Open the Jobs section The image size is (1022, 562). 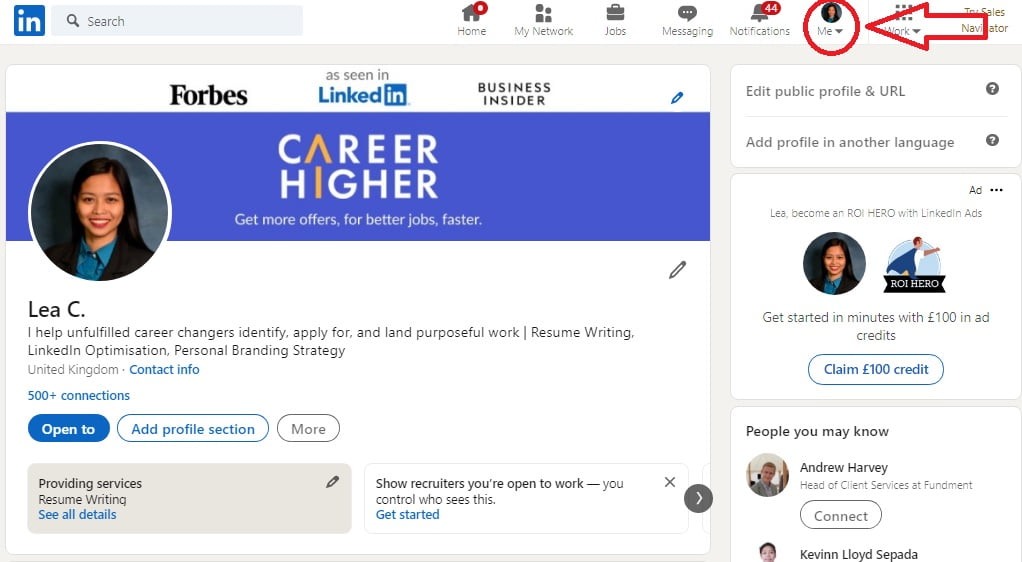[x=615, y=20]
